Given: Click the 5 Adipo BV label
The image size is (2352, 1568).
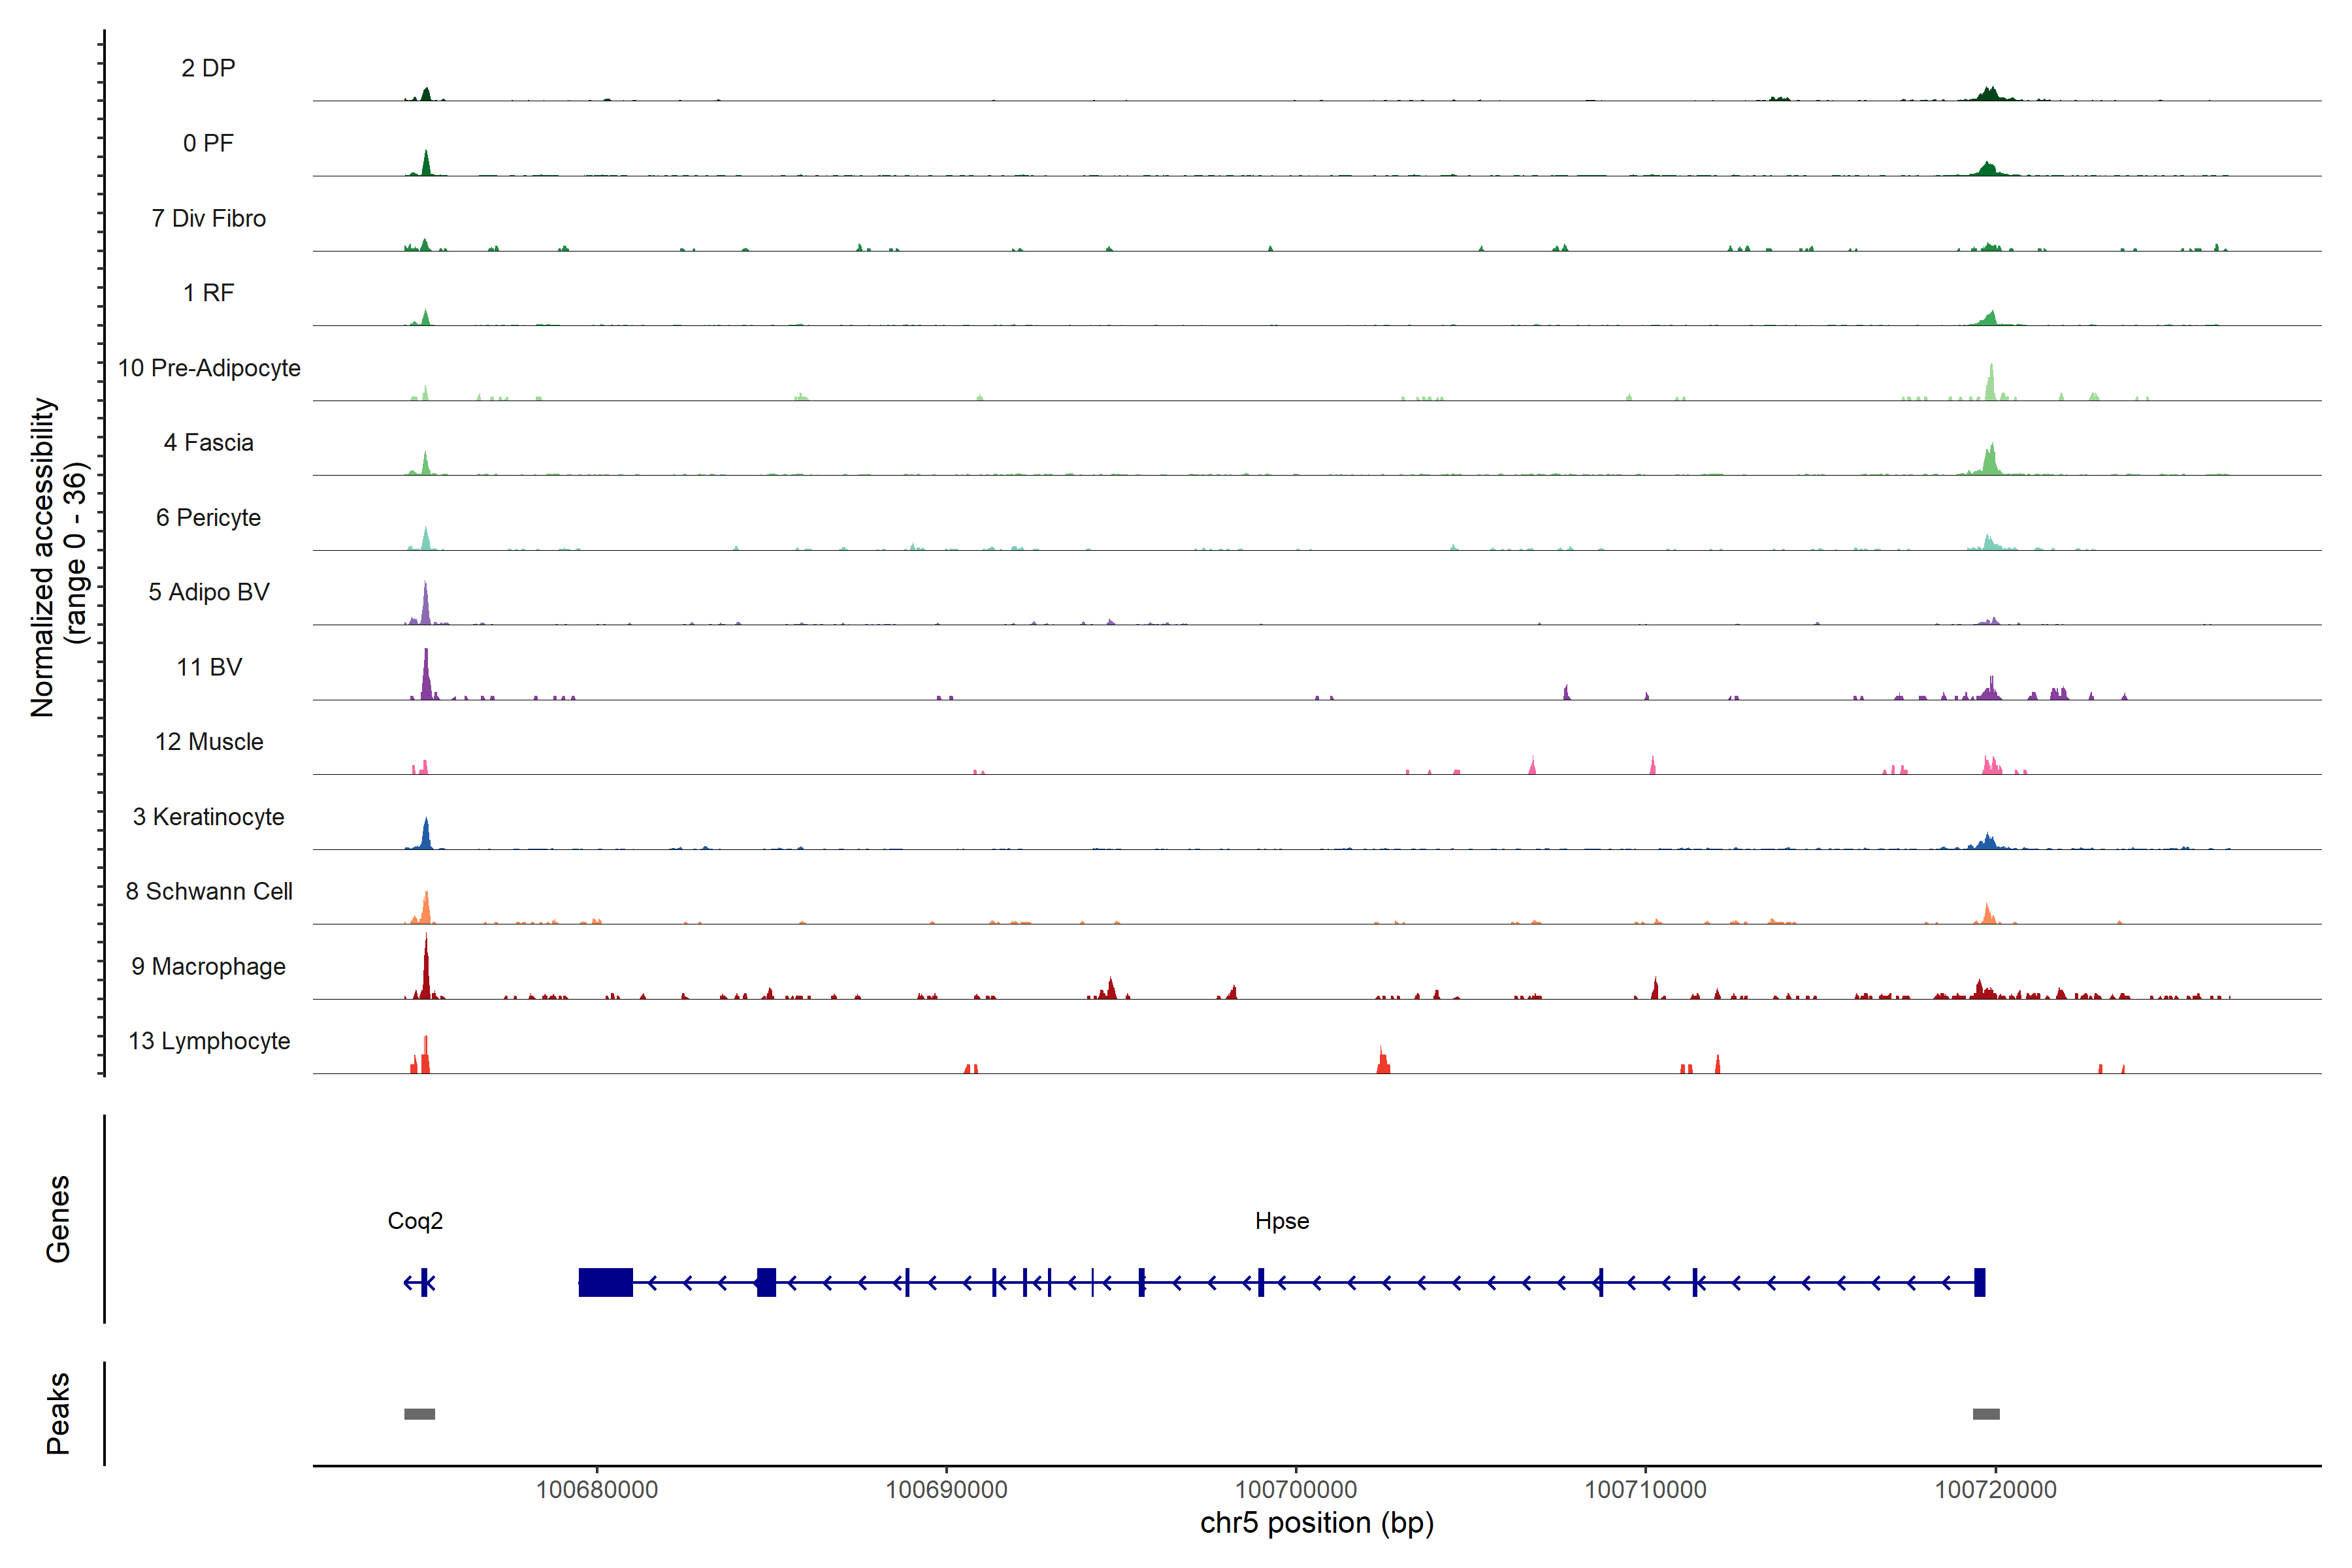Looking at the screenshot, I should point(208,592).
